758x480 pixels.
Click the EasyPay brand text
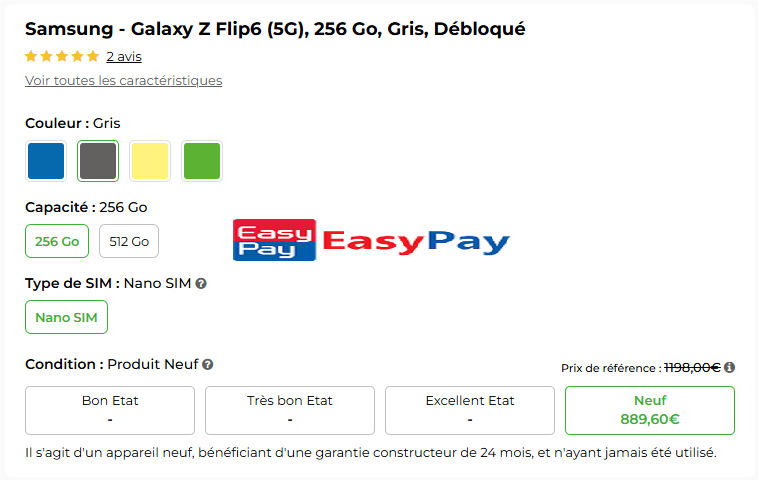(x=417, y=241)
